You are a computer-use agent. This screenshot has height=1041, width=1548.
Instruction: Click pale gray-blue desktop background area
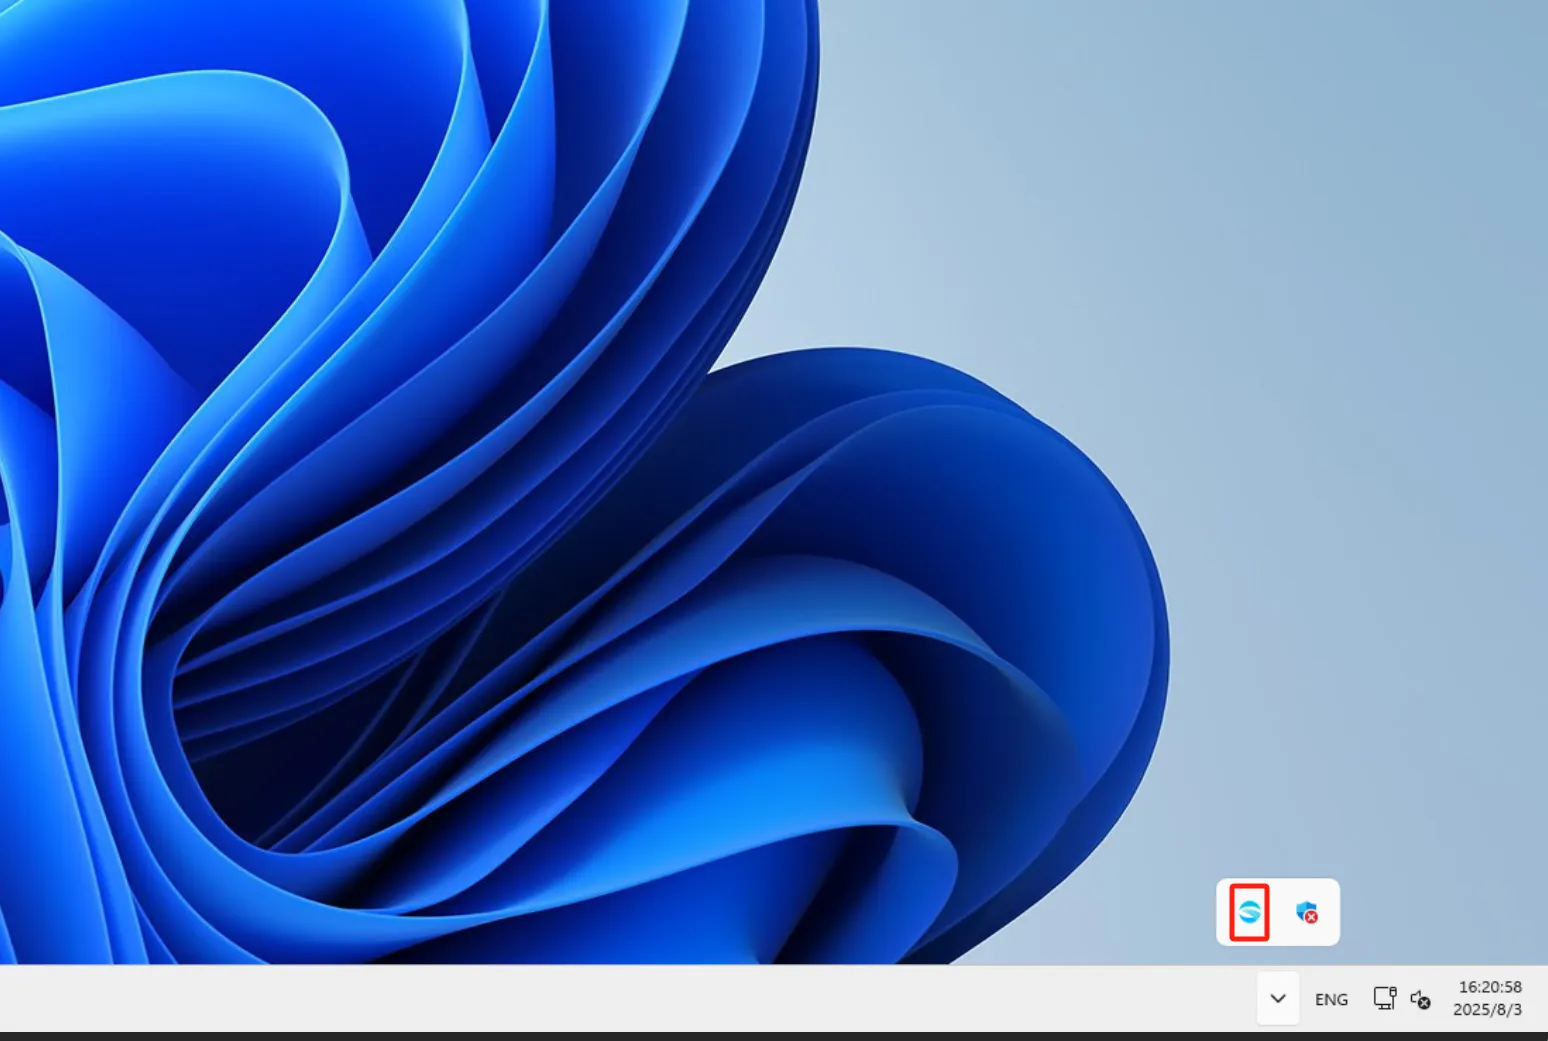[1350, 300]
